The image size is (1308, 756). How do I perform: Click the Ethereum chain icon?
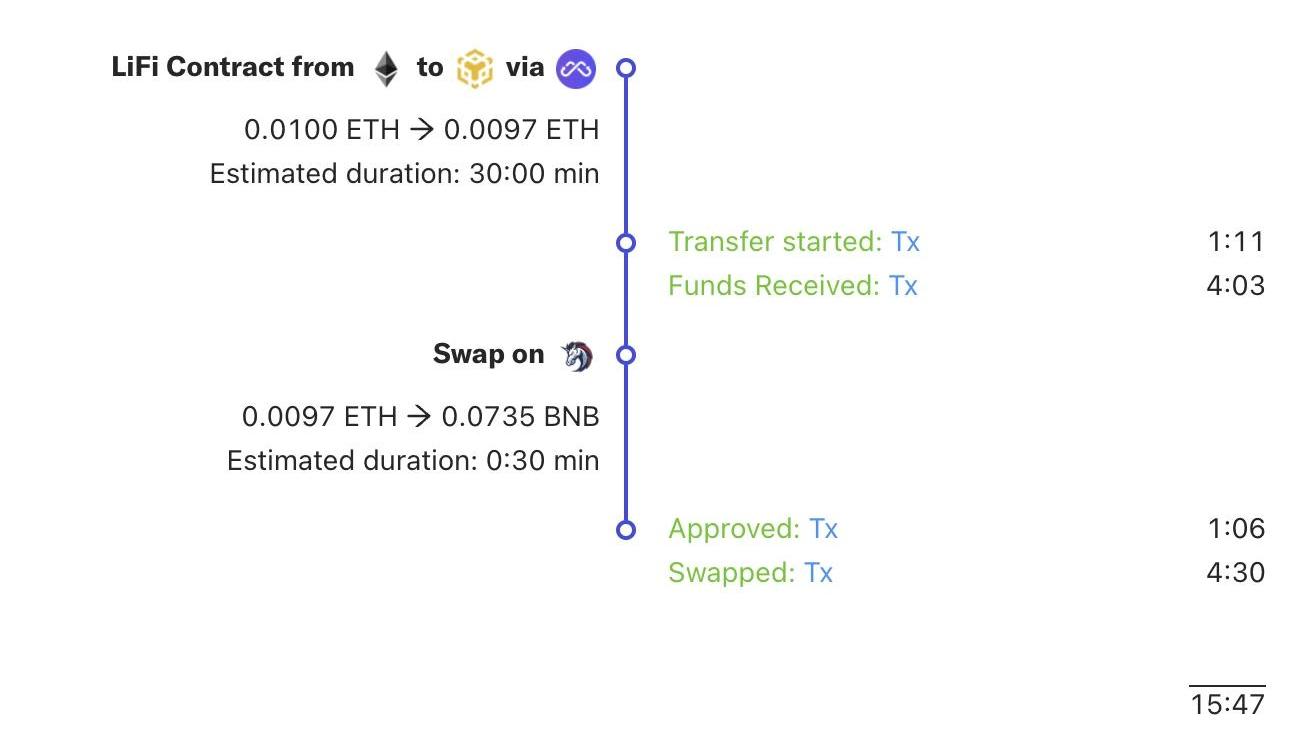point(386,69)
